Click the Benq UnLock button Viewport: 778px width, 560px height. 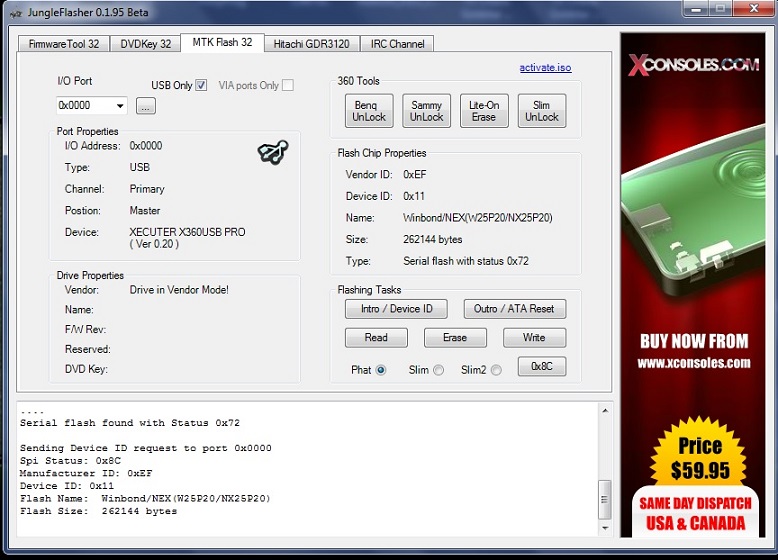point(369,111)
